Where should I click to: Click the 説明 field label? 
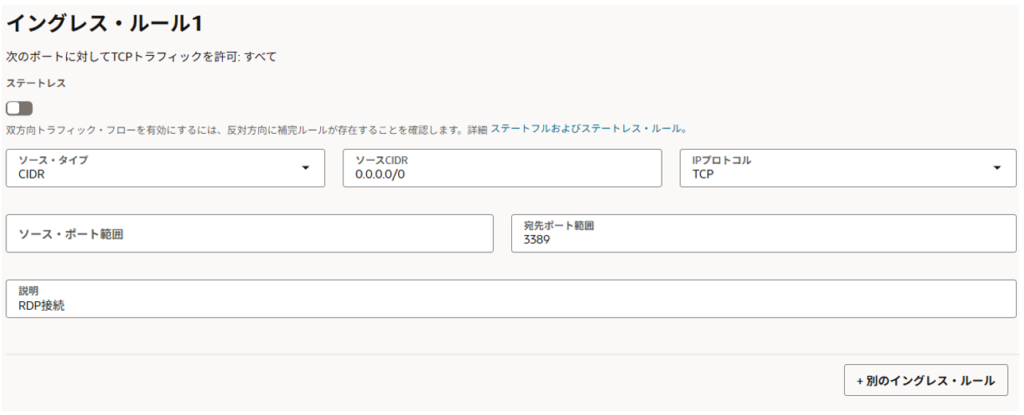point(29,291)
